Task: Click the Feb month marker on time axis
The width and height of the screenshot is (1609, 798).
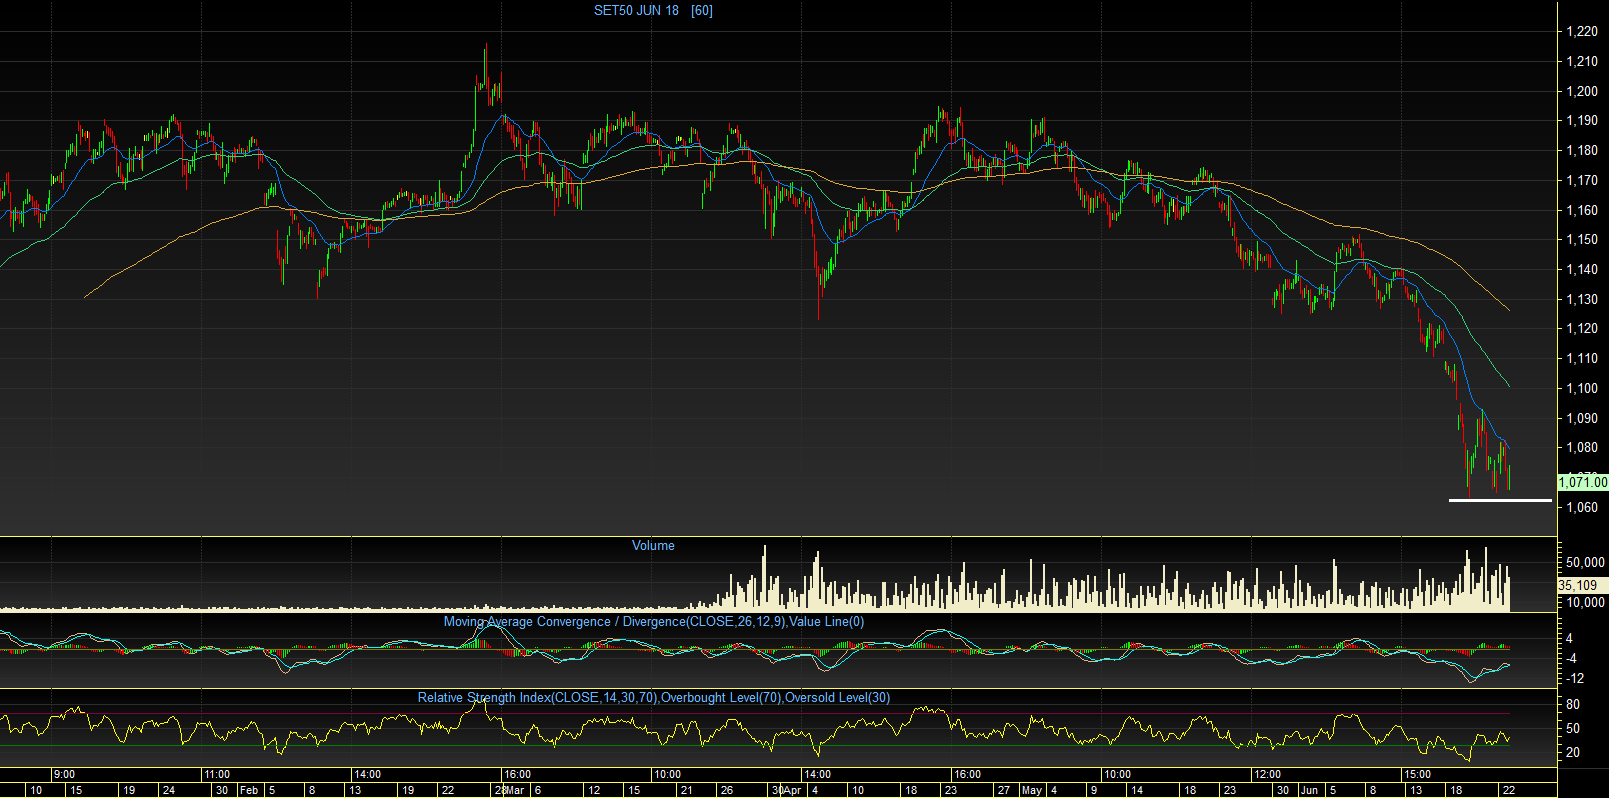Action: coord(249,790)
